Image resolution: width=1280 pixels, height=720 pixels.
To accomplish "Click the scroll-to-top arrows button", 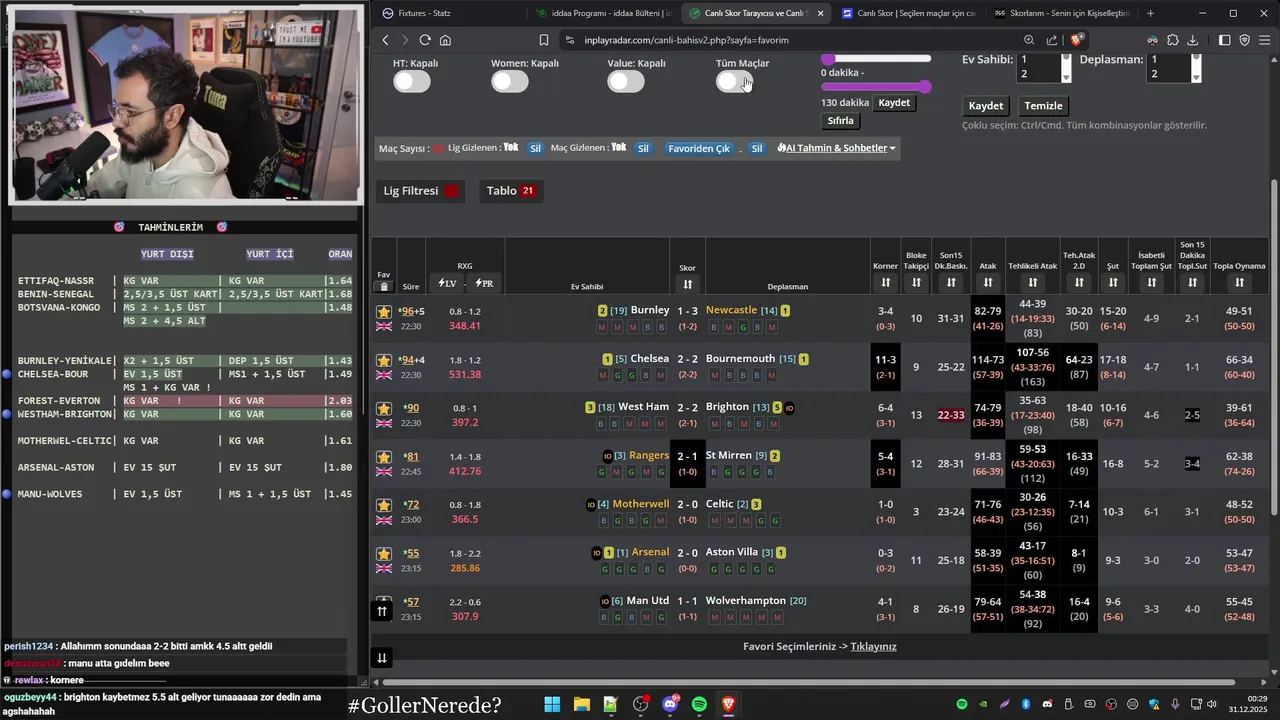I will coord(381,611).
